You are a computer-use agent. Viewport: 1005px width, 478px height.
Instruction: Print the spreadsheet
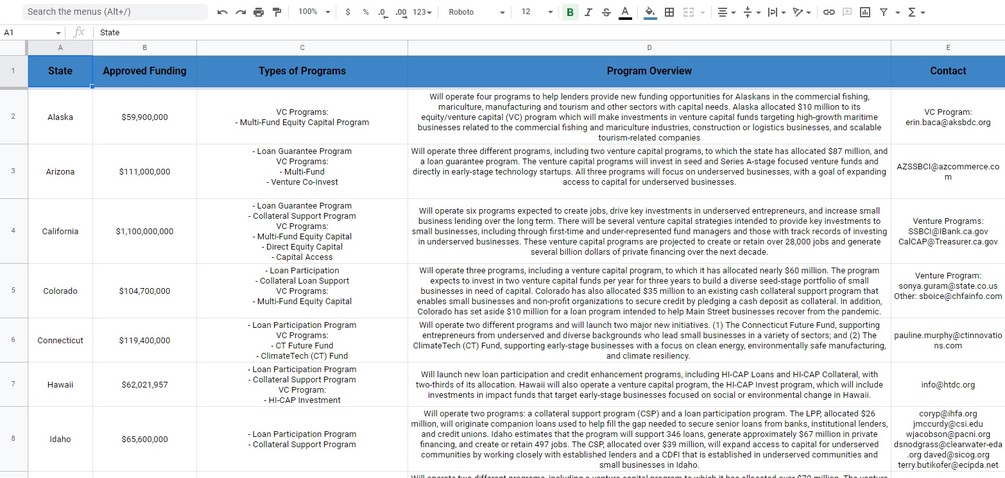(x=258, y=12)
